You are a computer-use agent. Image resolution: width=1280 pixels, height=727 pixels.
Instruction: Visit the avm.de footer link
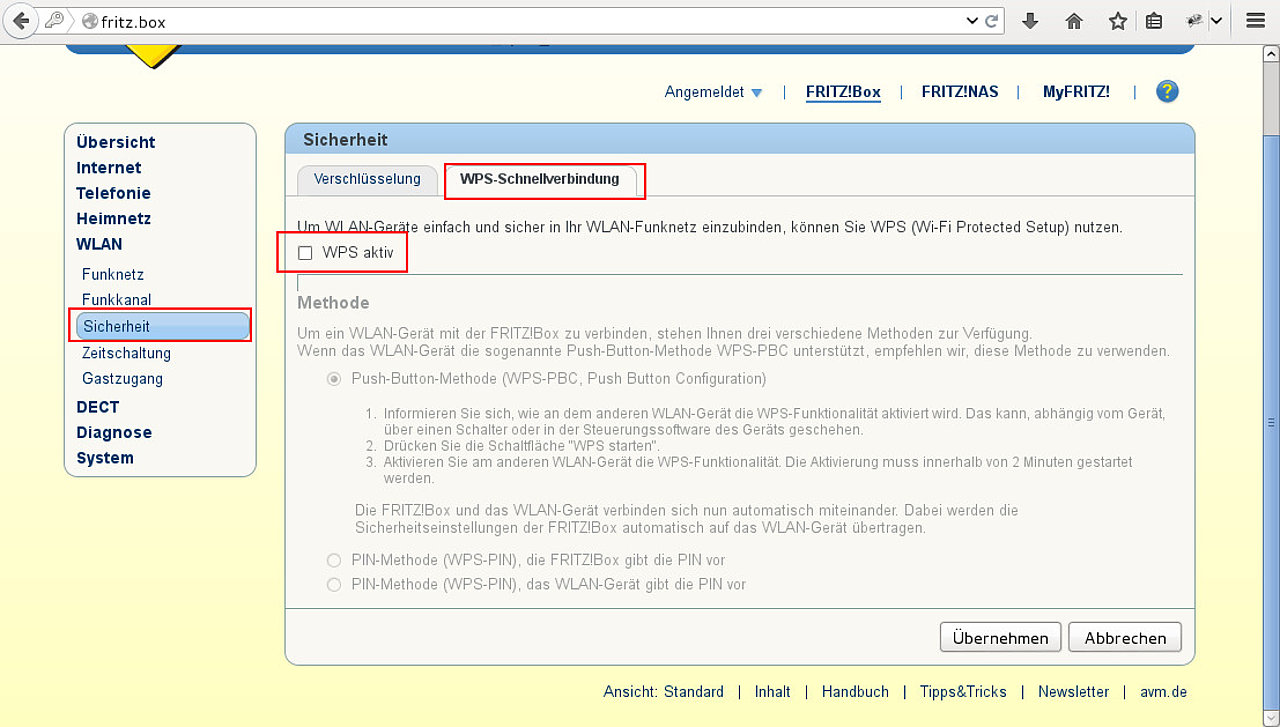1164,692
